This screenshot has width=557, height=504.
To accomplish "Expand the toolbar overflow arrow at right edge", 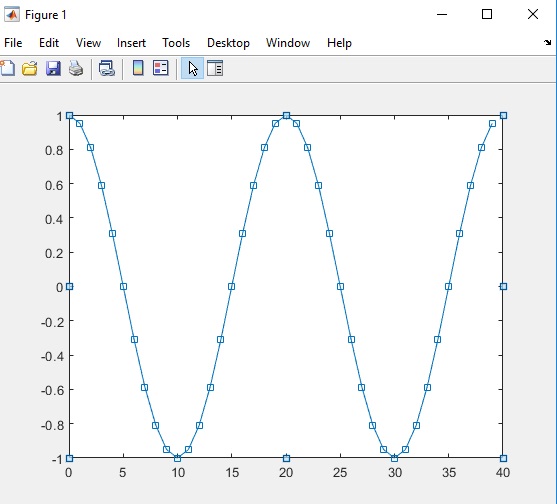I will coord(547,43).
